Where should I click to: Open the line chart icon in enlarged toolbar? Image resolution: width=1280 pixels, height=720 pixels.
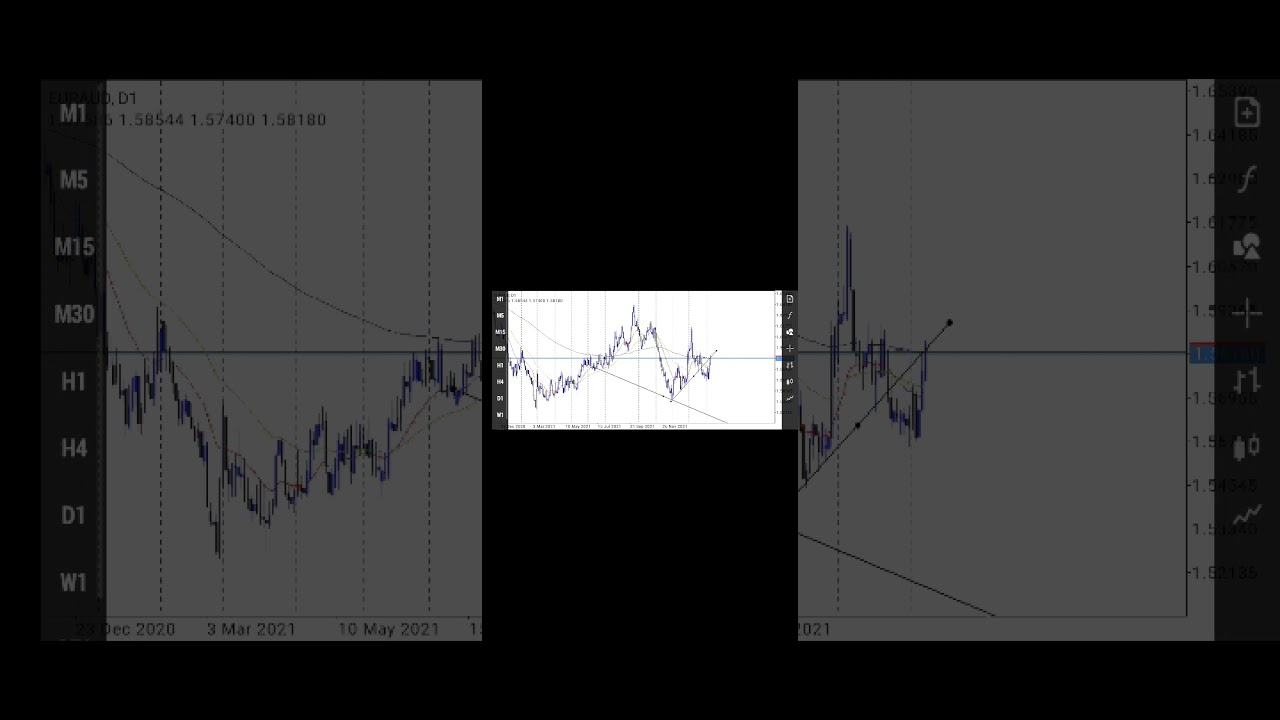click(x=1246, y=515)
